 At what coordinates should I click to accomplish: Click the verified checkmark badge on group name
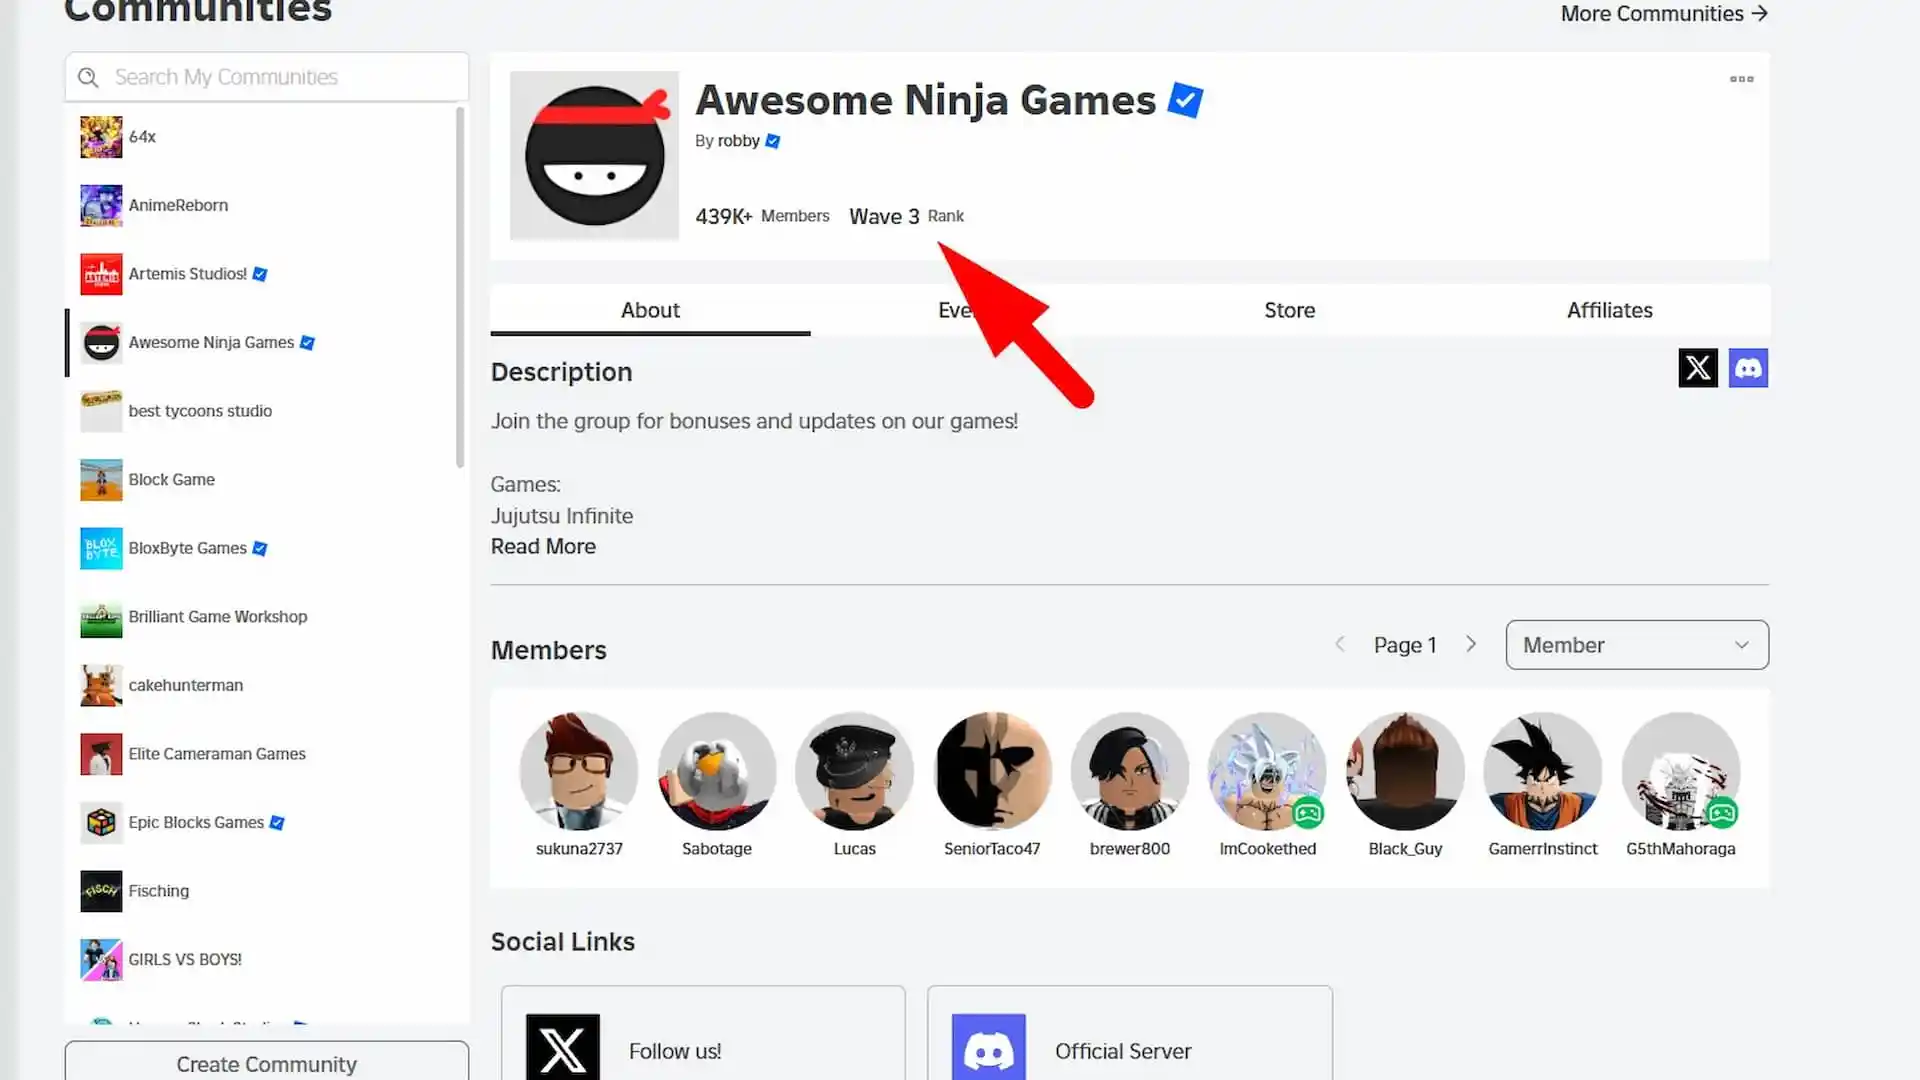[x=1185, y=98]
